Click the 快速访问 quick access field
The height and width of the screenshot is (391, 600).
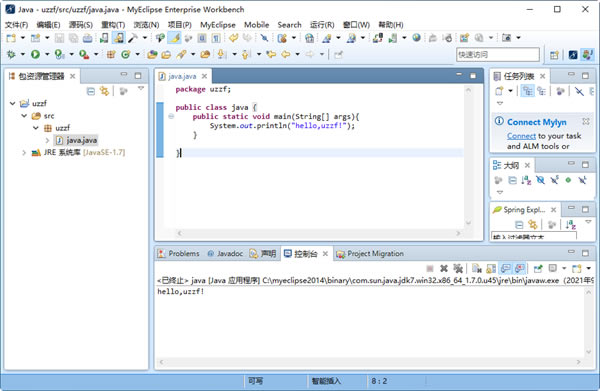point(498,55)
